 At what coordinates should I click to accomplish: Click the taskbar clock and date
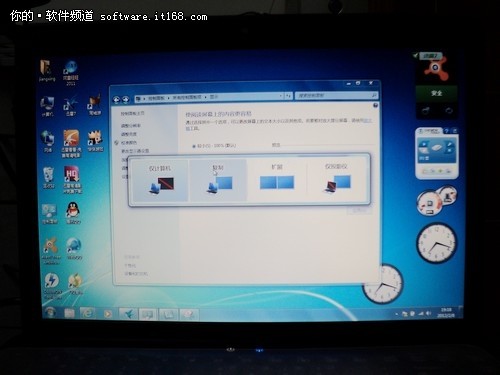coord(445,313)
